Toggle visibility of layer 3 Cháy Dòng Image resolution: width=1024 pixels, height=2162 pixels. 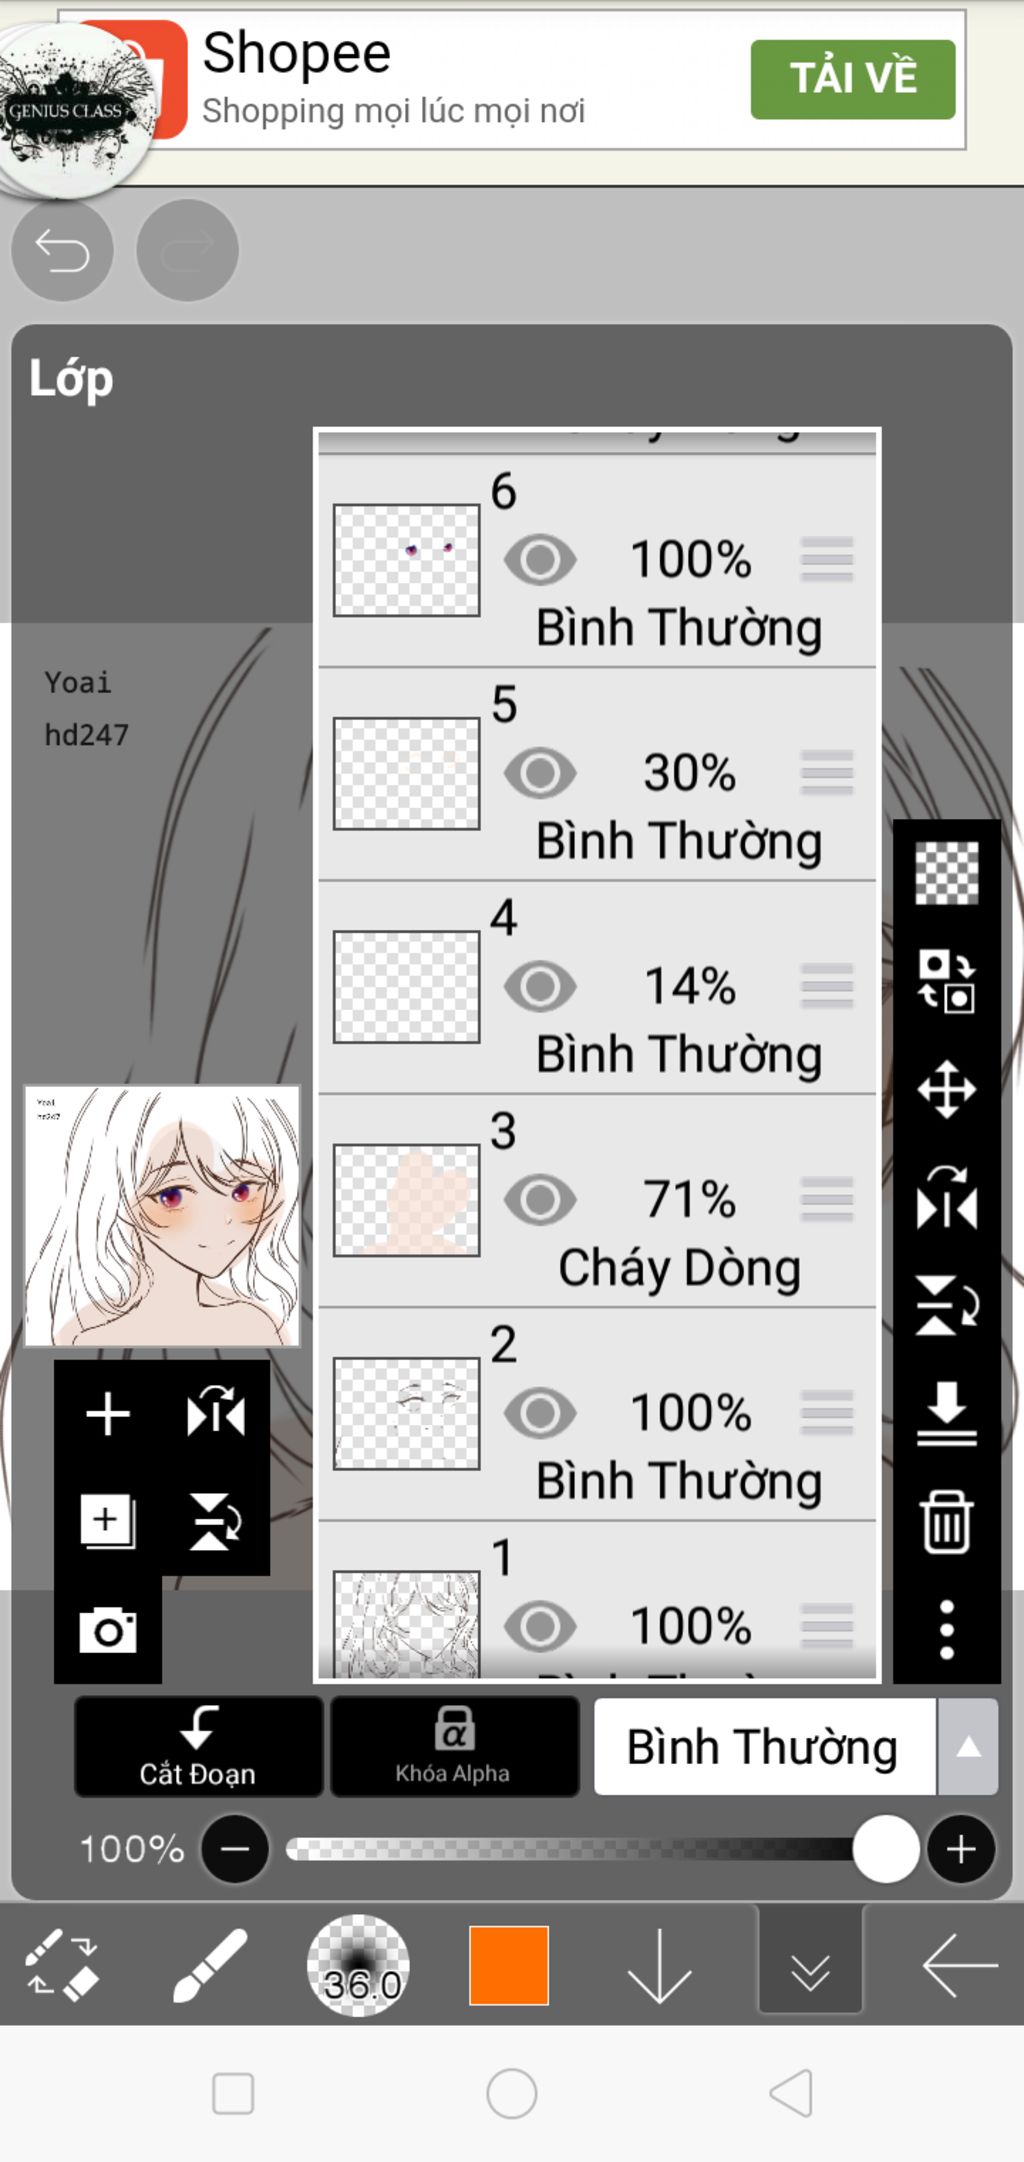[x=540, y=1199]
